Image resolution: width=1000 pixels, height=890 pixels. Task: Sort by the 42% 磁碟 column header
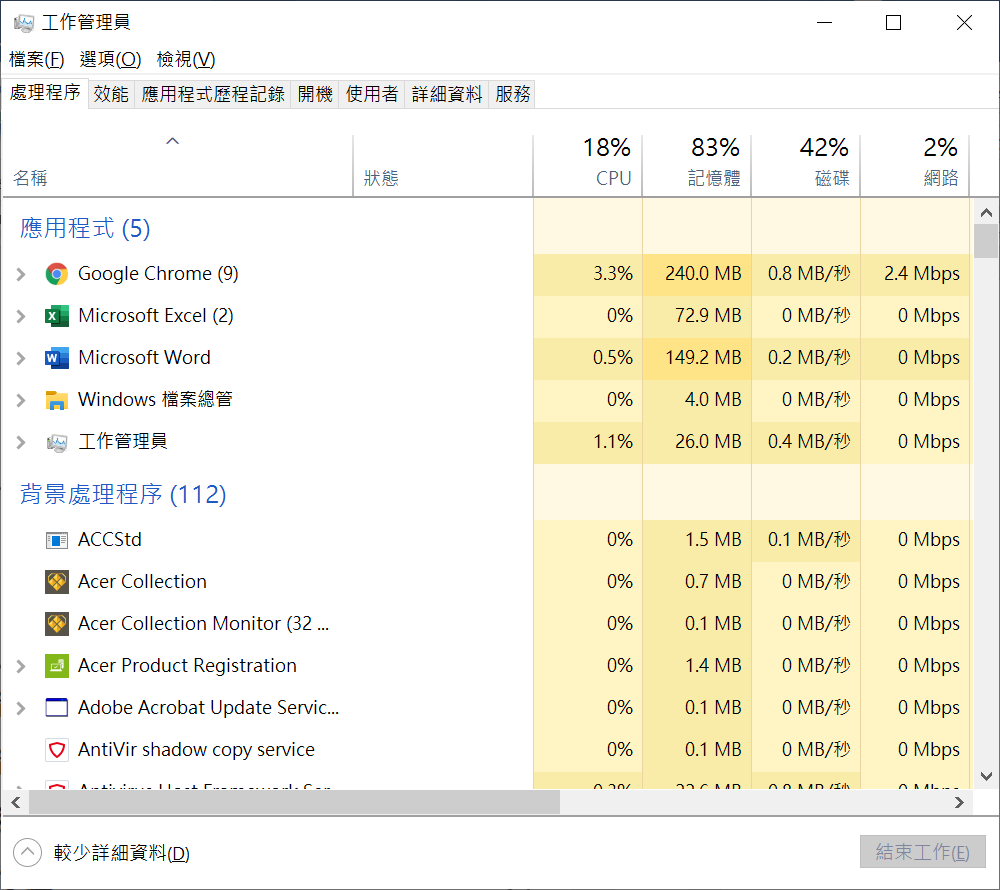point(805,165)
